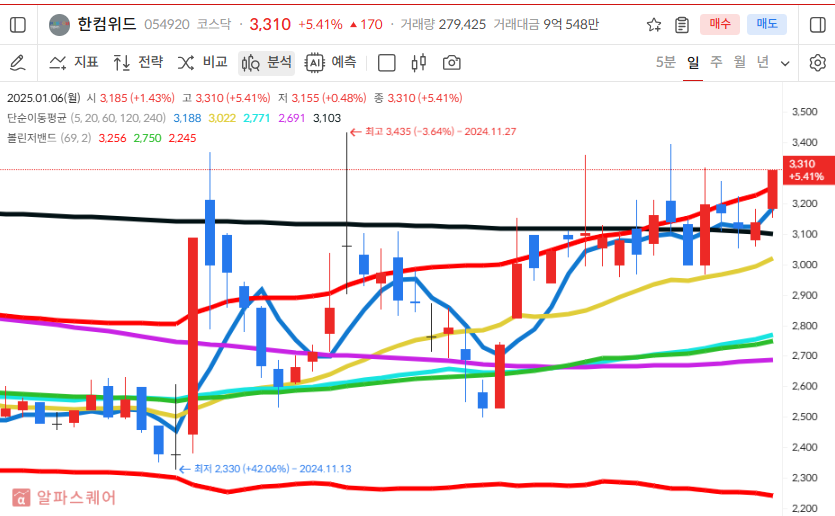Add stock to favorites with star icon
Image resolution: width=835 pixels, height=516 pixels.
[x=654, y=24]
